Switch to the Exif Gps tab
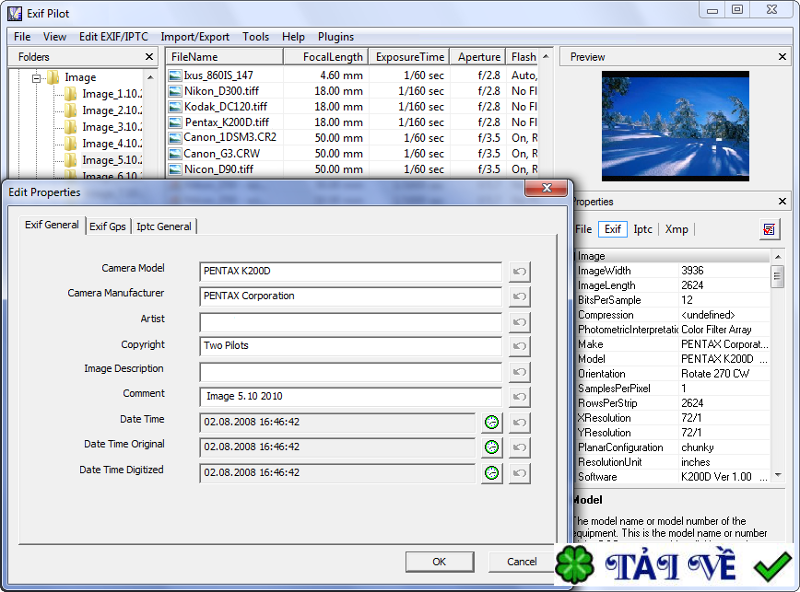 coord(108,227)
